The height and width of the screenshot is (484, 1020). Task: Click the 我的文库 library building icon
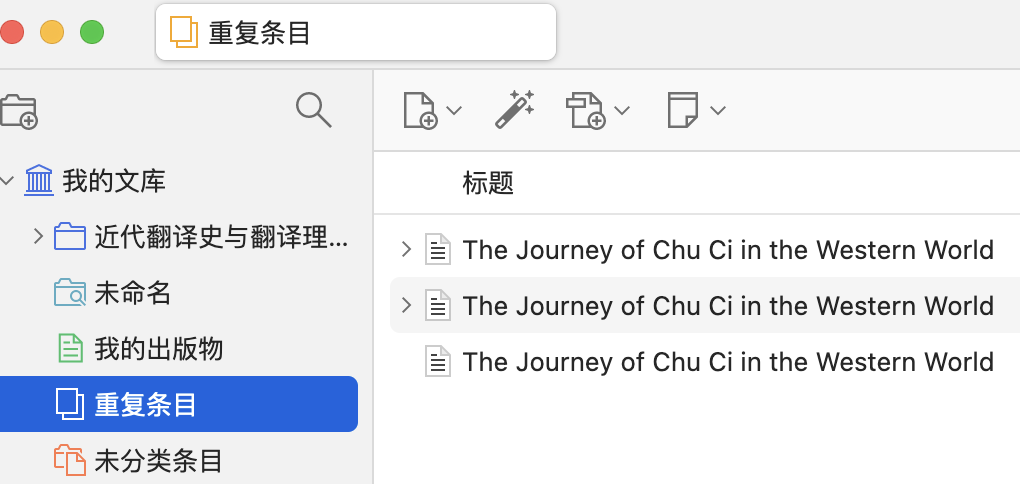click(x=40, y=181)
